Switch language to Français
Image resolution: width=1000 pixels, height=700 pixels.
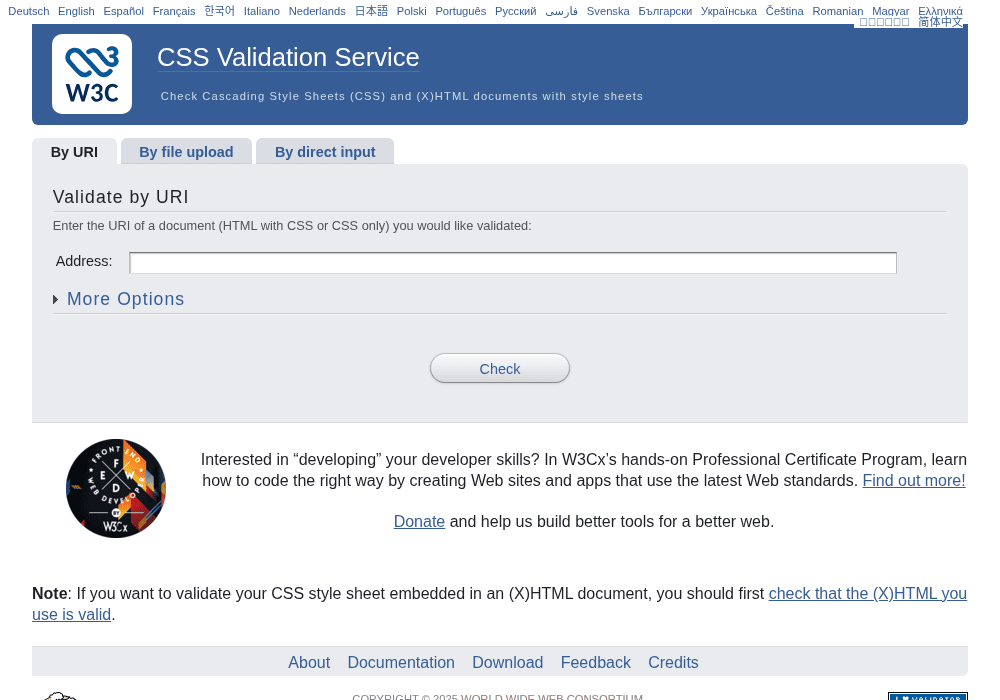[x=174, y=11]
